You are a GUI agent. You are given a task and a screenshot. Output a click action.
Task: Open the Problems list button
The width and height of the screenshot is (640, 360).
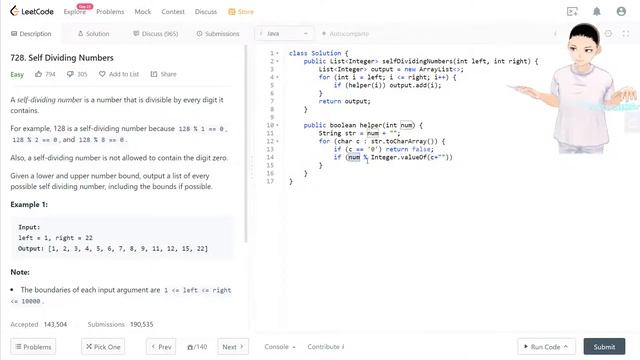[33, 347]
